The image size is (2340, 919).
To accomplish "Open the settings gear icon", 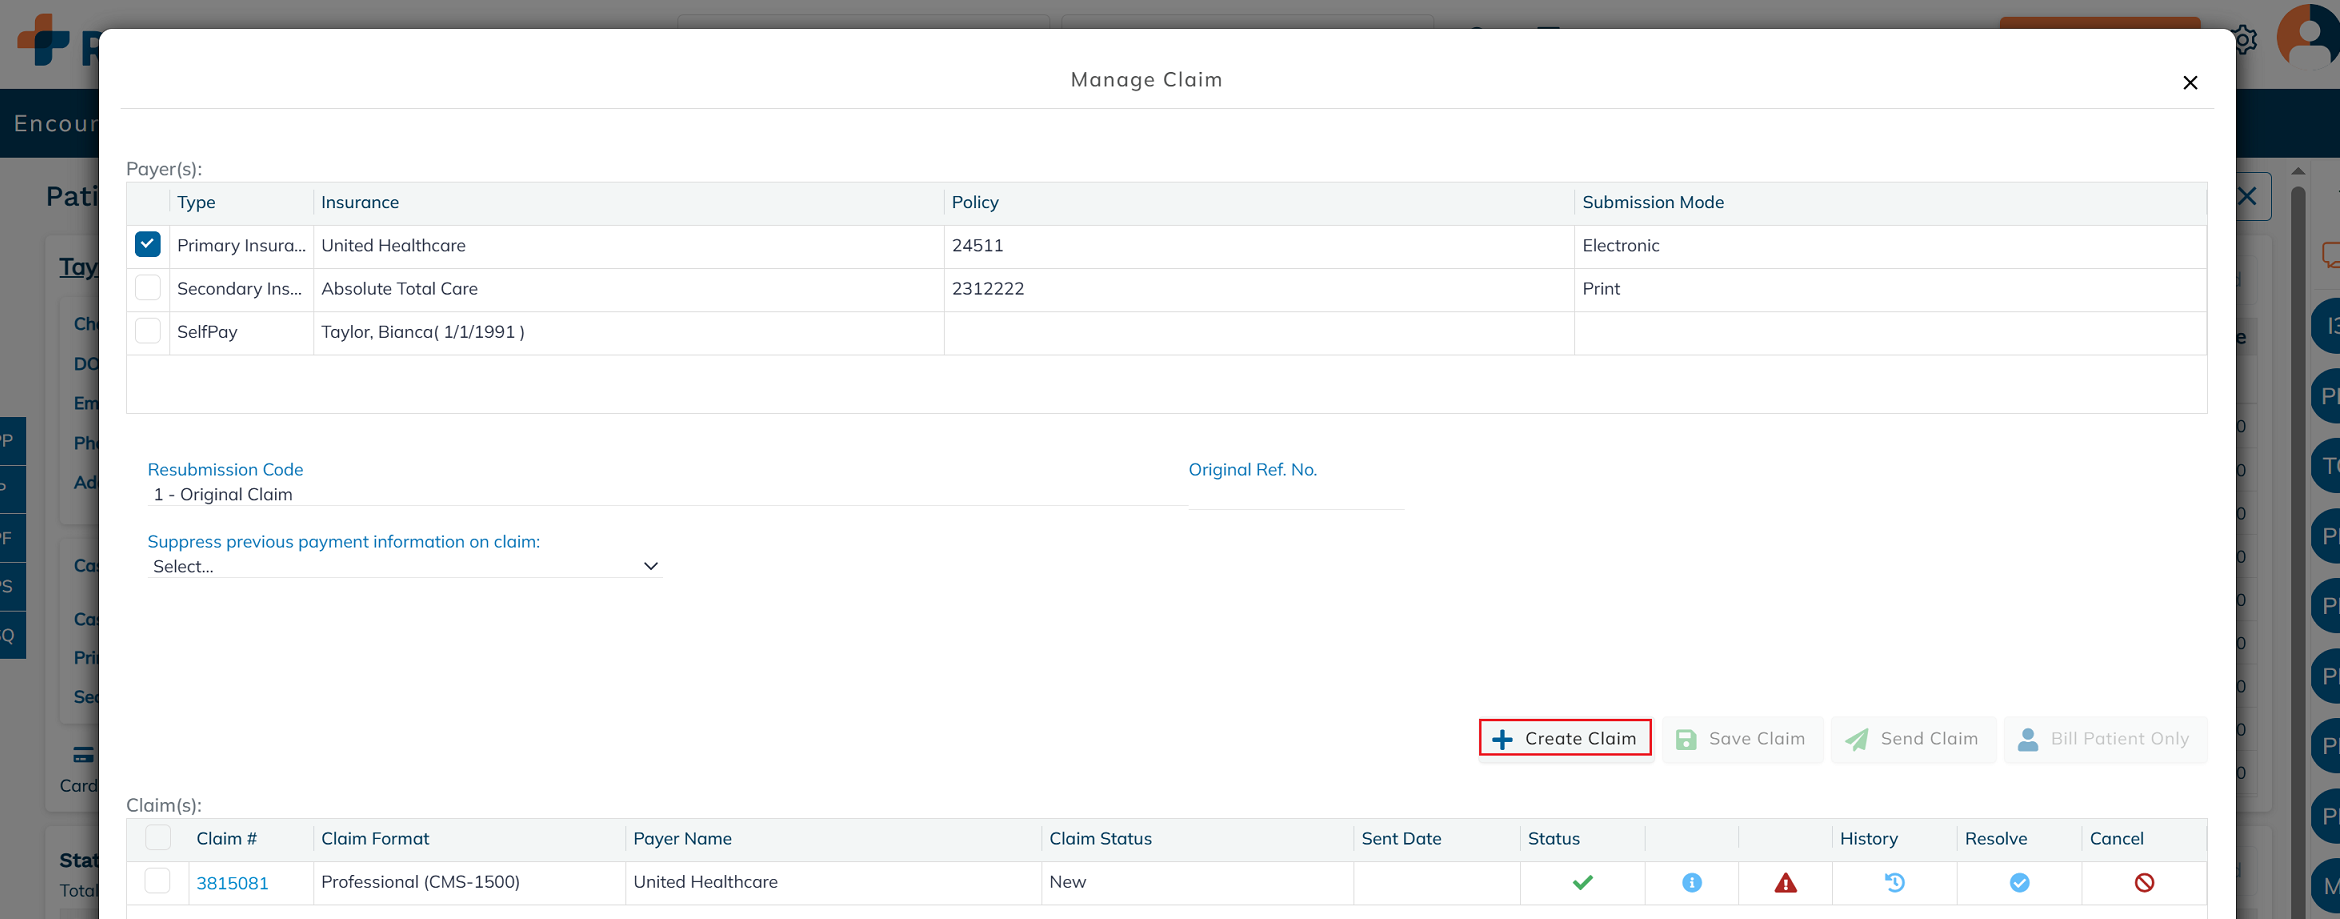I will pos(2246,41).
